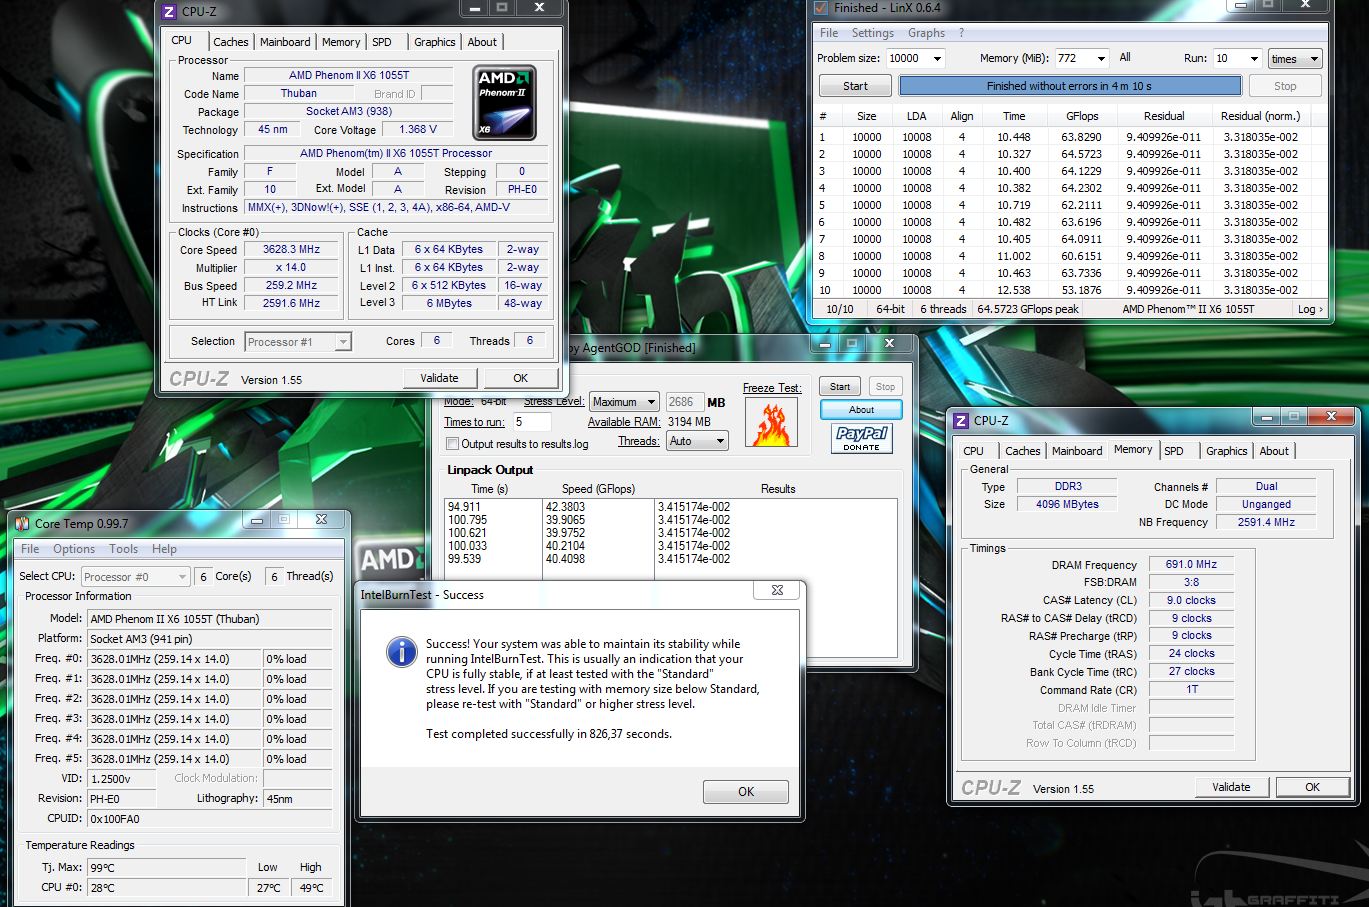Click Stop button in IntelBurnTest
The width and height of the screenshot is (1369, 907).
click(885, 387)
